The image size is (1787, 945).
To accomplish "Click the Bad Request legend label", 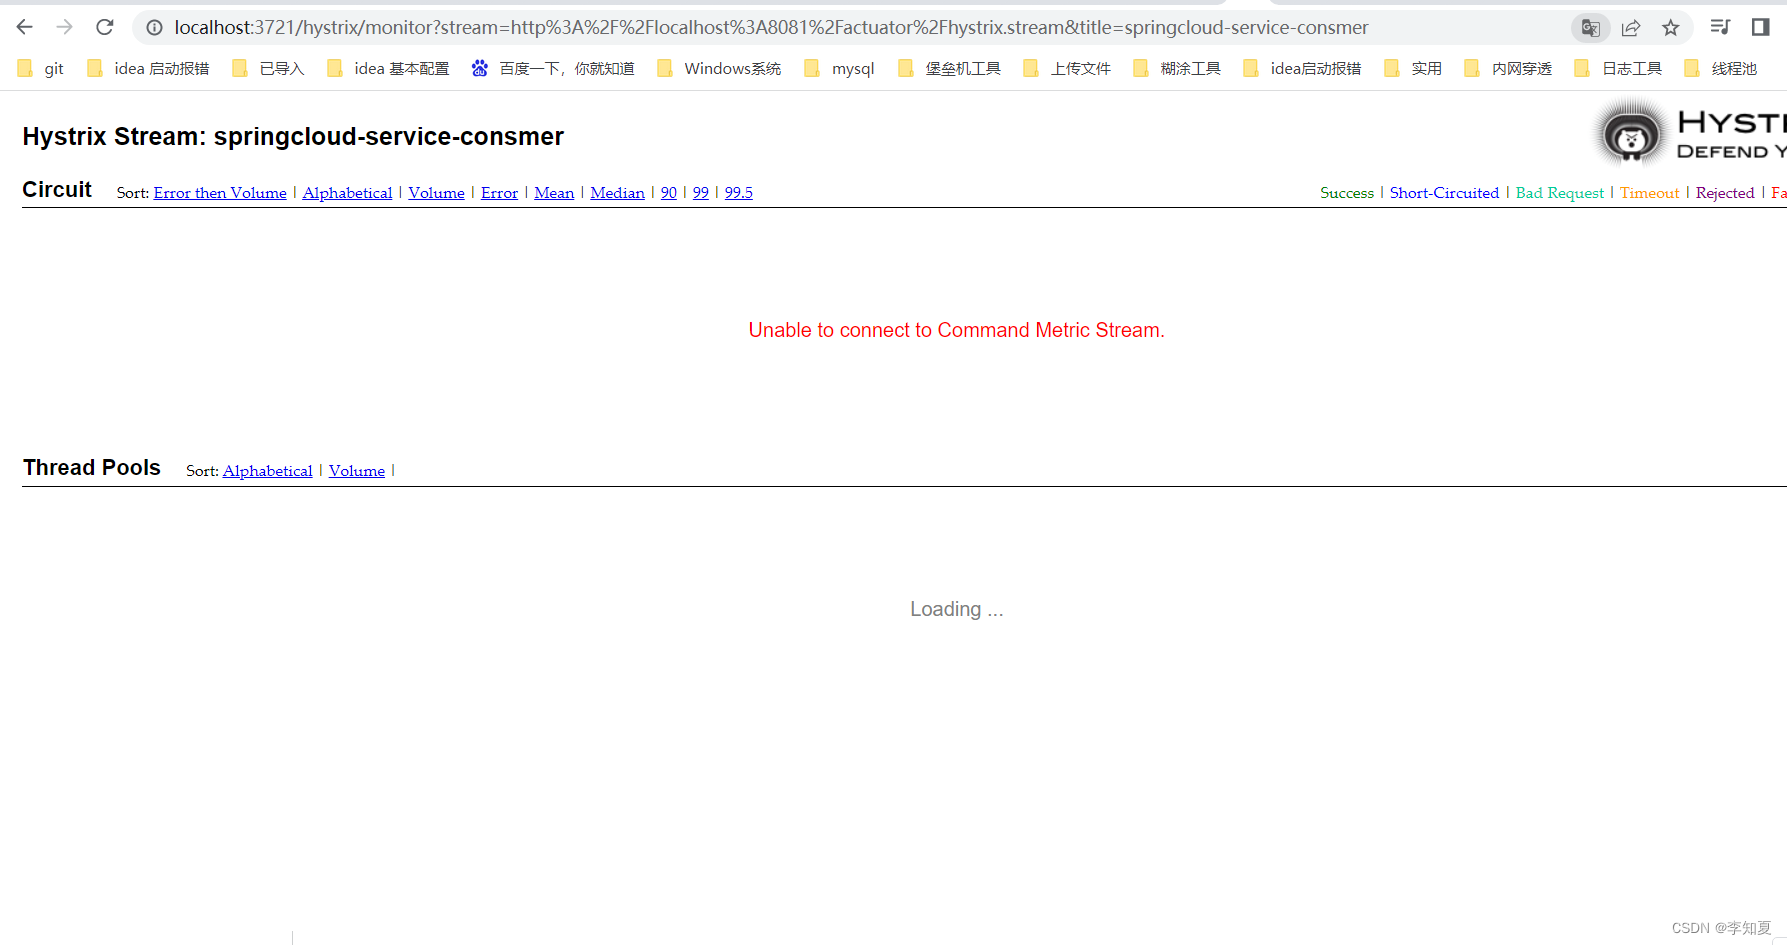I will pos(1559,193).
